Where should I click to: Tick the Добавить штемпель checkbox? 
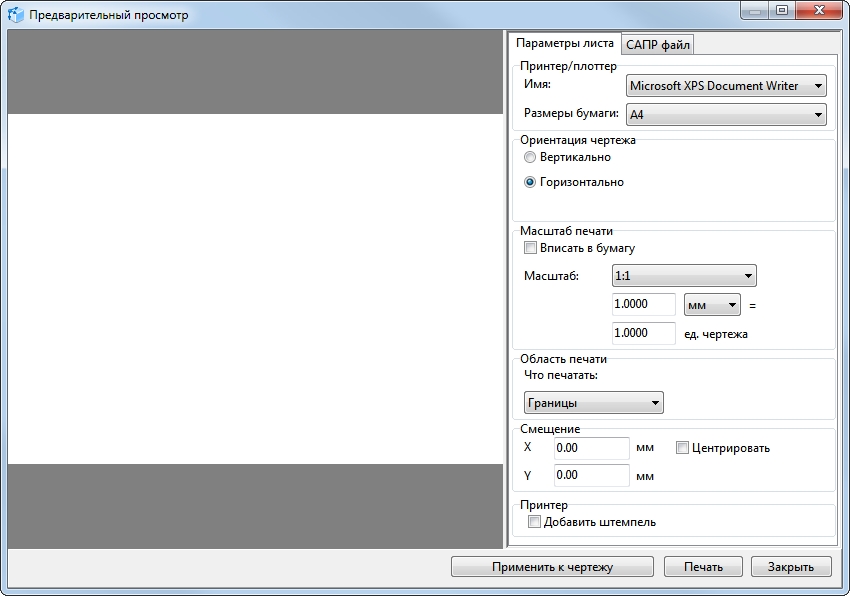(534, 522)
